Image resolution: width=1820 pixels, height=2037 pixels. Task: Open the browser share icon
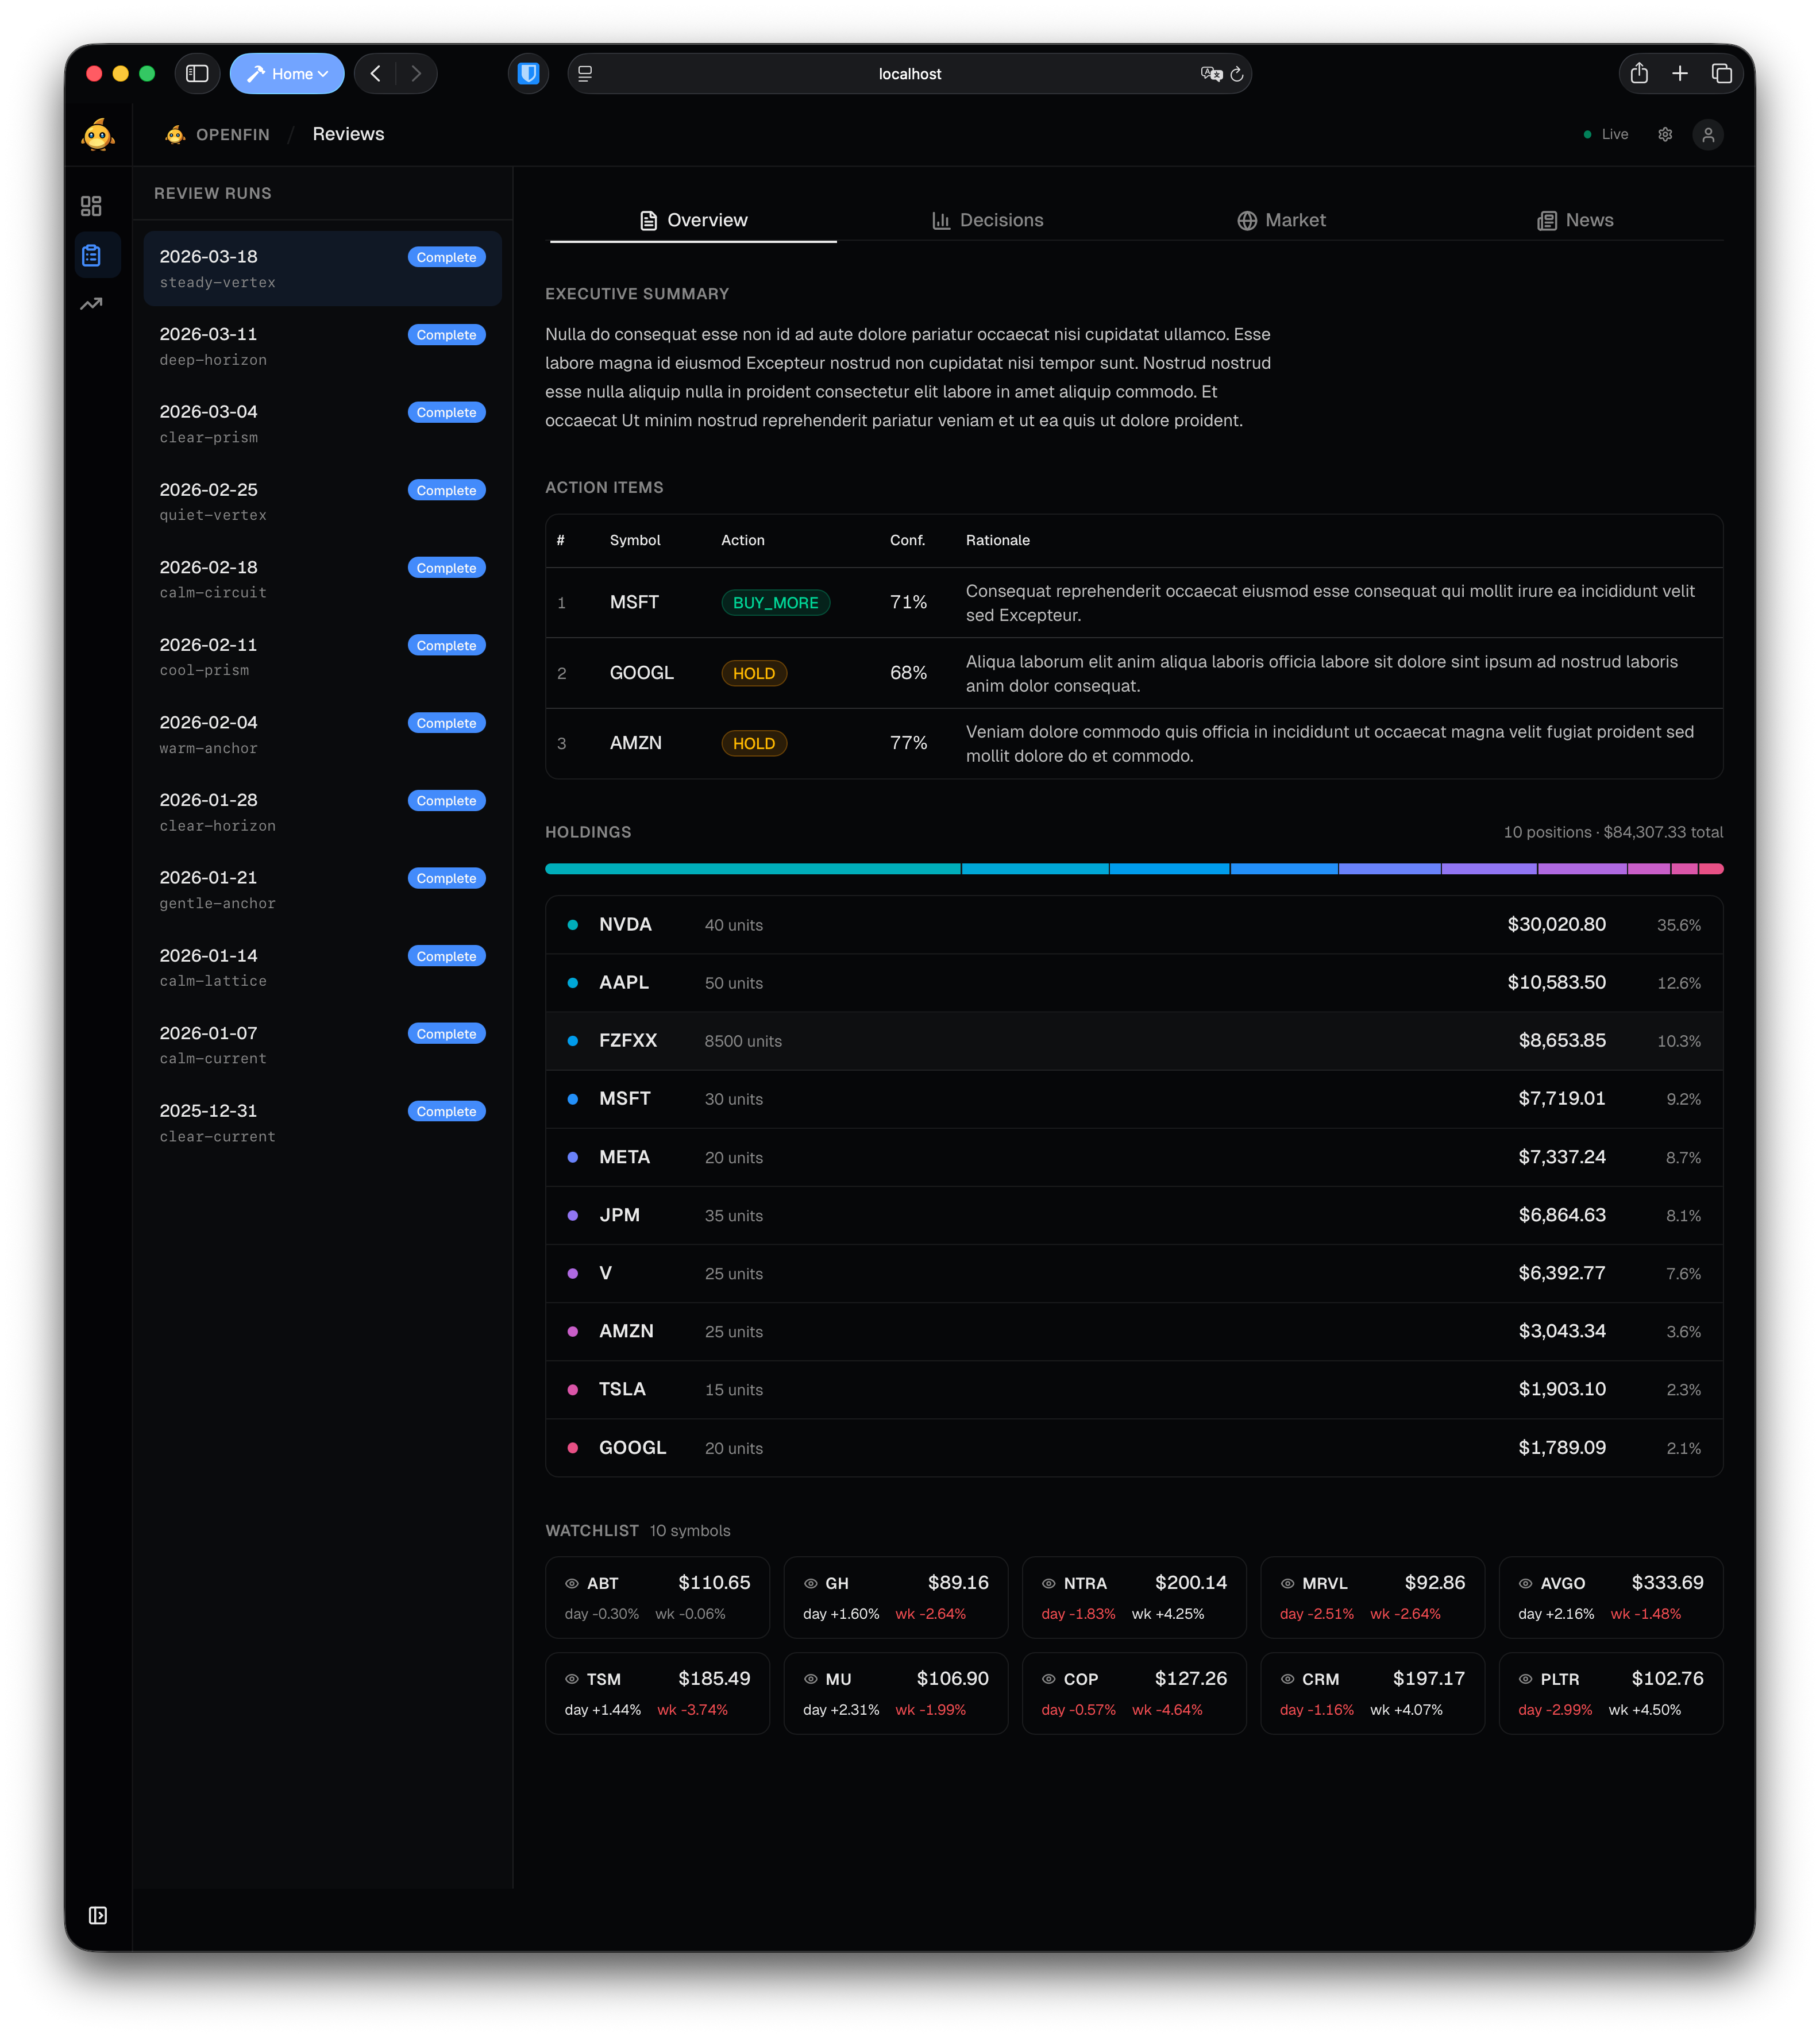(1639, 74)
